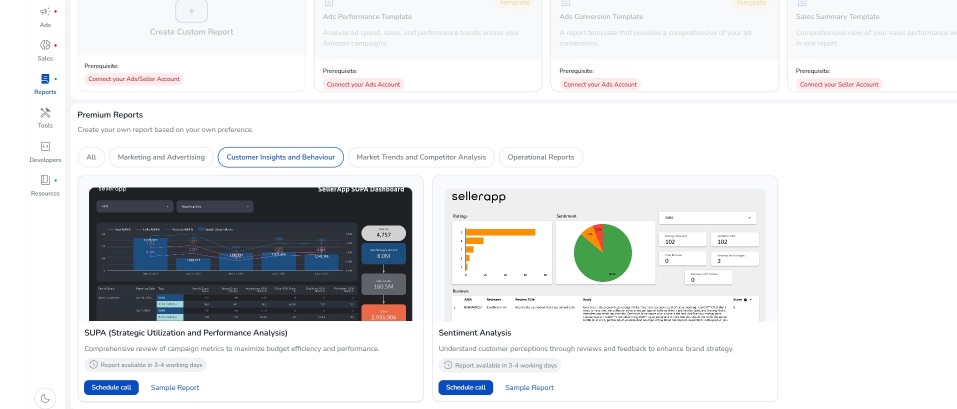This screenshot has height=409, width=957.
Task: Click Sales Summary Template title
Action: pos(837,16)
